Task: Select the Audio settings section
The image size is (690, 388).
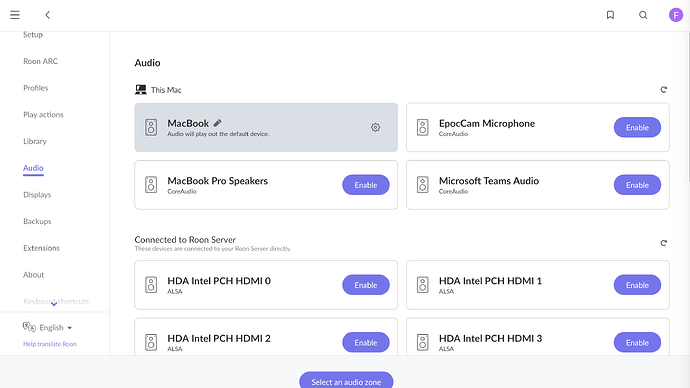Action: click(33, 168)
